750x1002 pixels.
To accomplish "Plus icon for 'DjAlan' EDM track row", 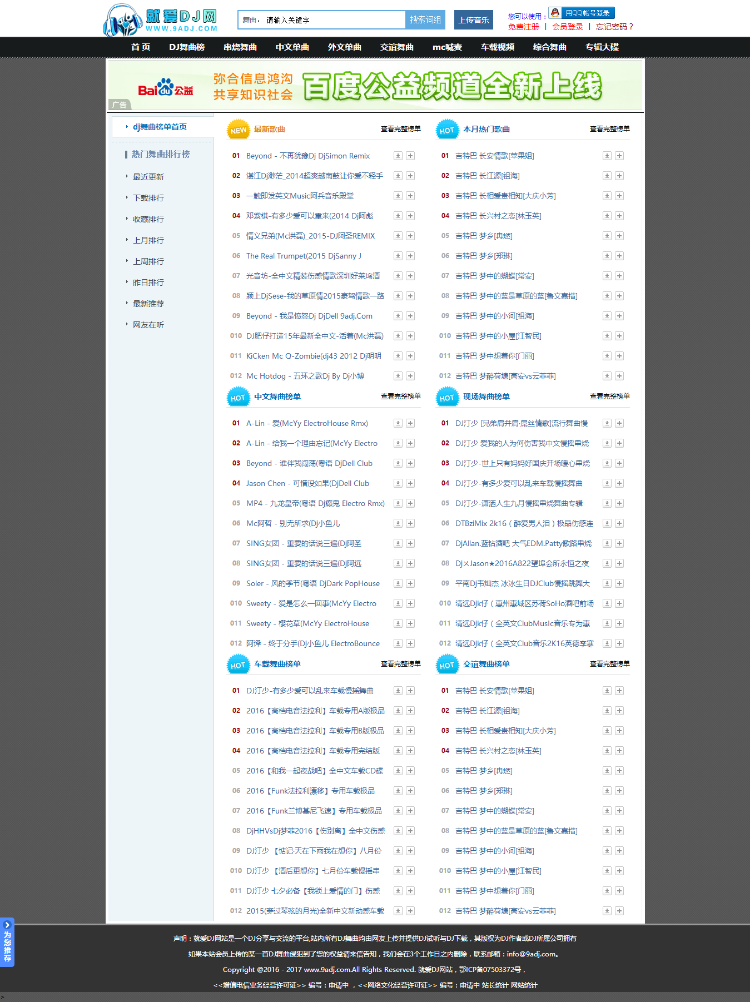I will pyautogui.click(x=619, y=543).
